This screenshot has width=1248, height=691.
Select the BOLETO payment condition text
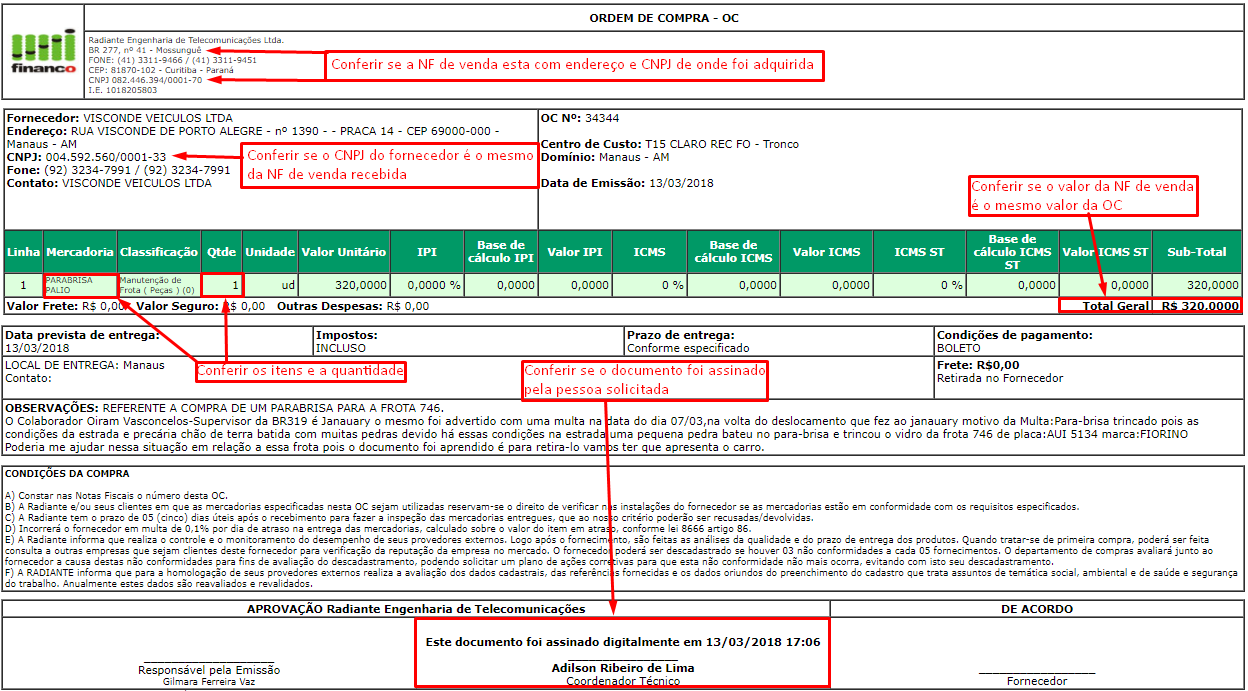tap(960, 349)
